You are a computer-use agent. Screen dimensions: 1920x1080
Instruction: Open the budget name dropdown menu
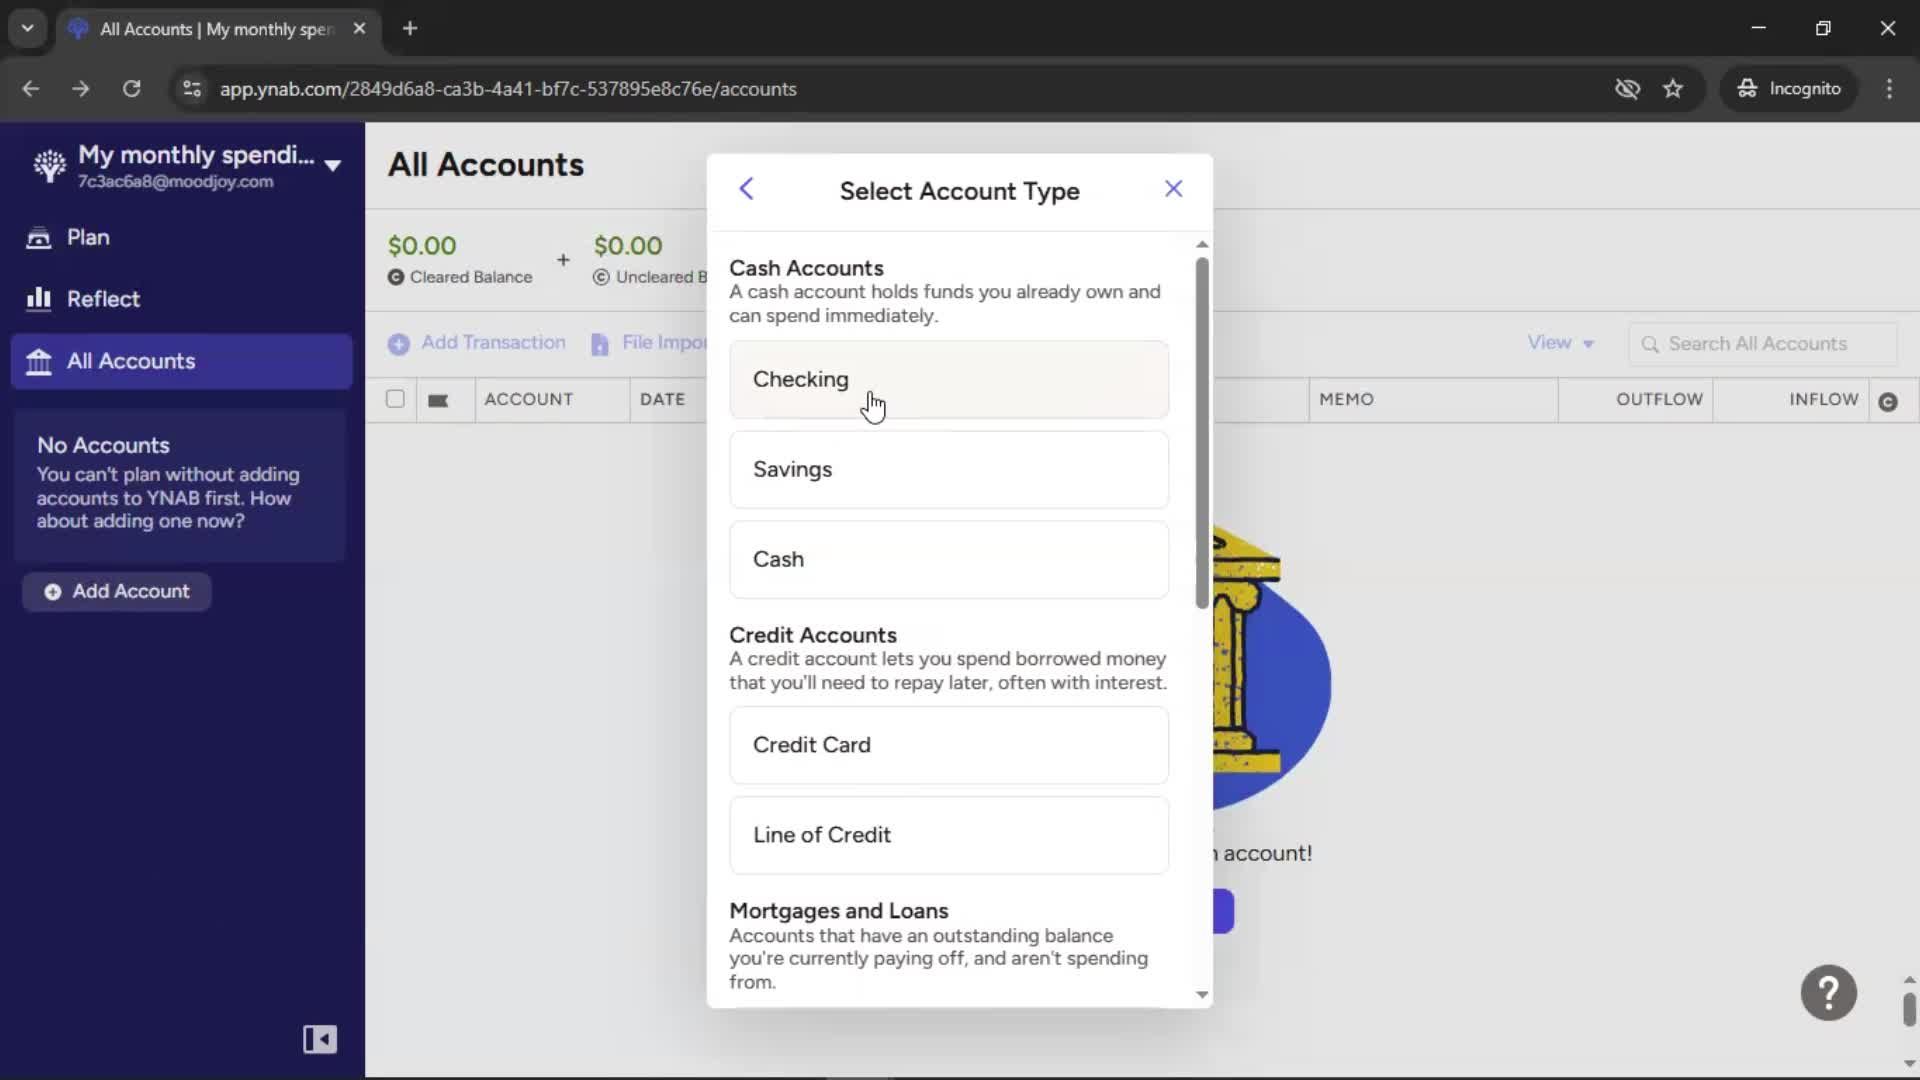333,165
